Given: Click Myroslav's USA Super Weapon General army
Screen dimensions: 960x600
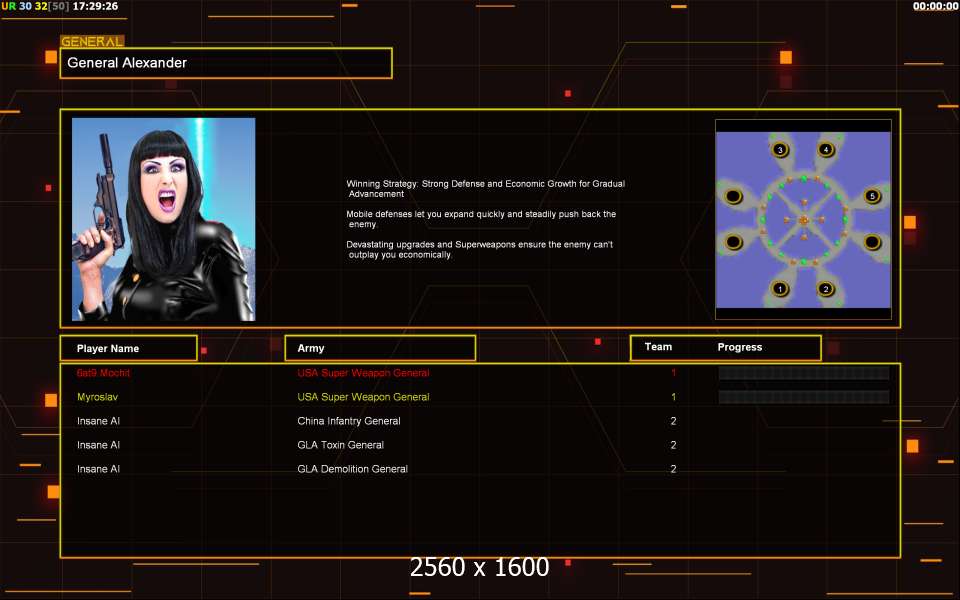Looking at the screenshot, I should (363, 397).
